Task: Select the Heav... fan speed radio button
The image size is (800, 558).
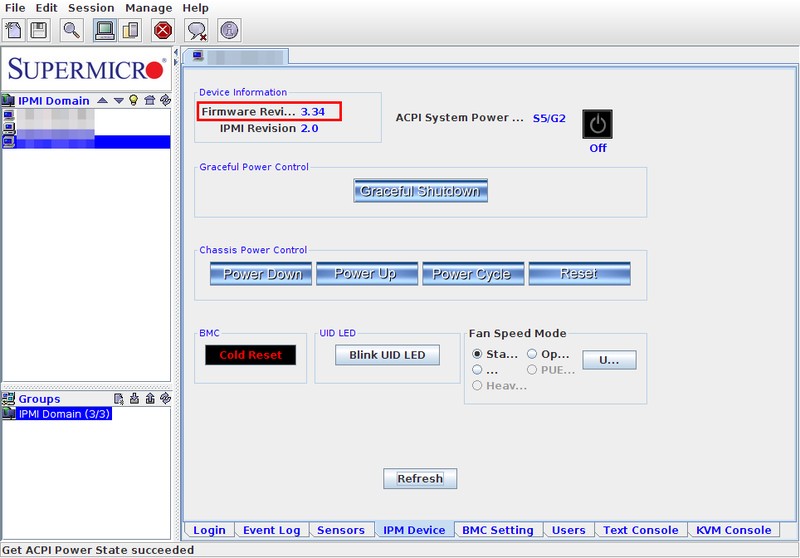Action: pyautogui.click(x=477, y=386)
